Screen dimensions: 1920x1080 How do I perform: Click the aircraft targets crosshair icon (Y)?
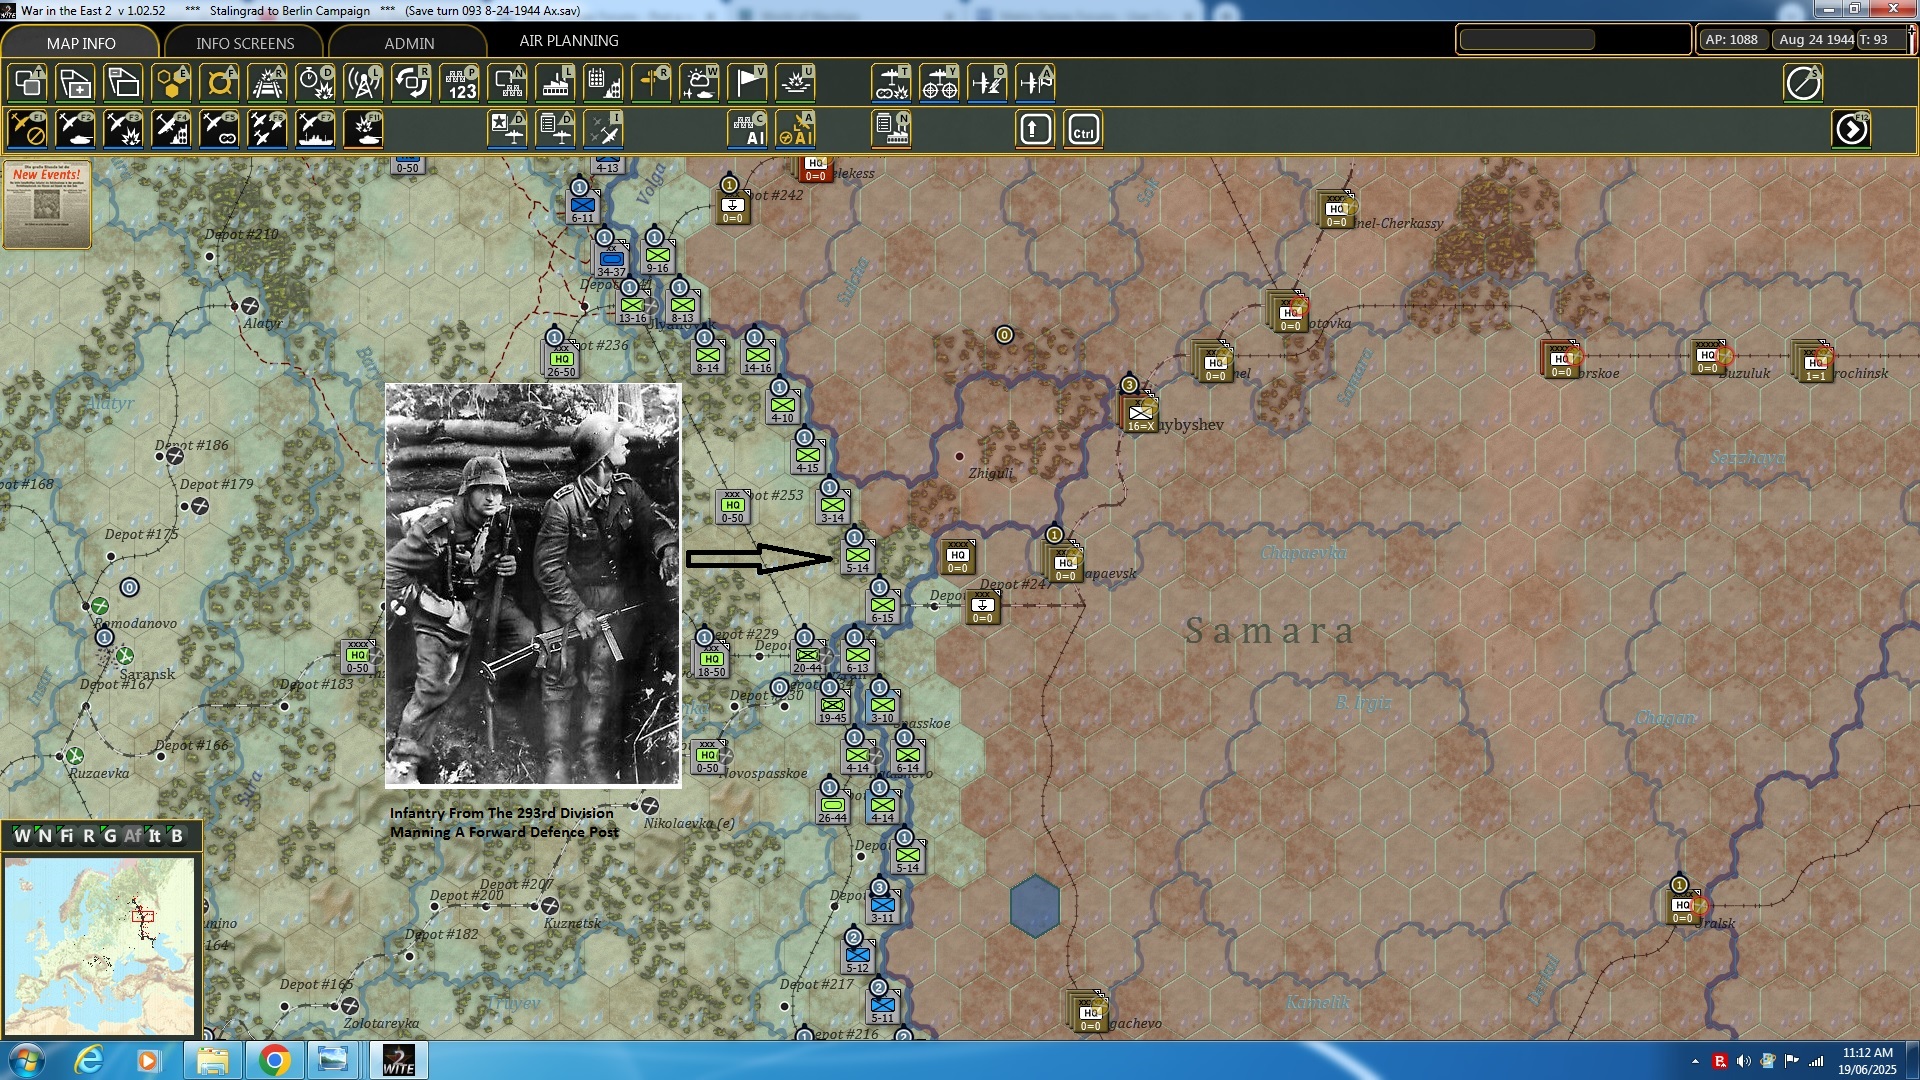point(939,83)
